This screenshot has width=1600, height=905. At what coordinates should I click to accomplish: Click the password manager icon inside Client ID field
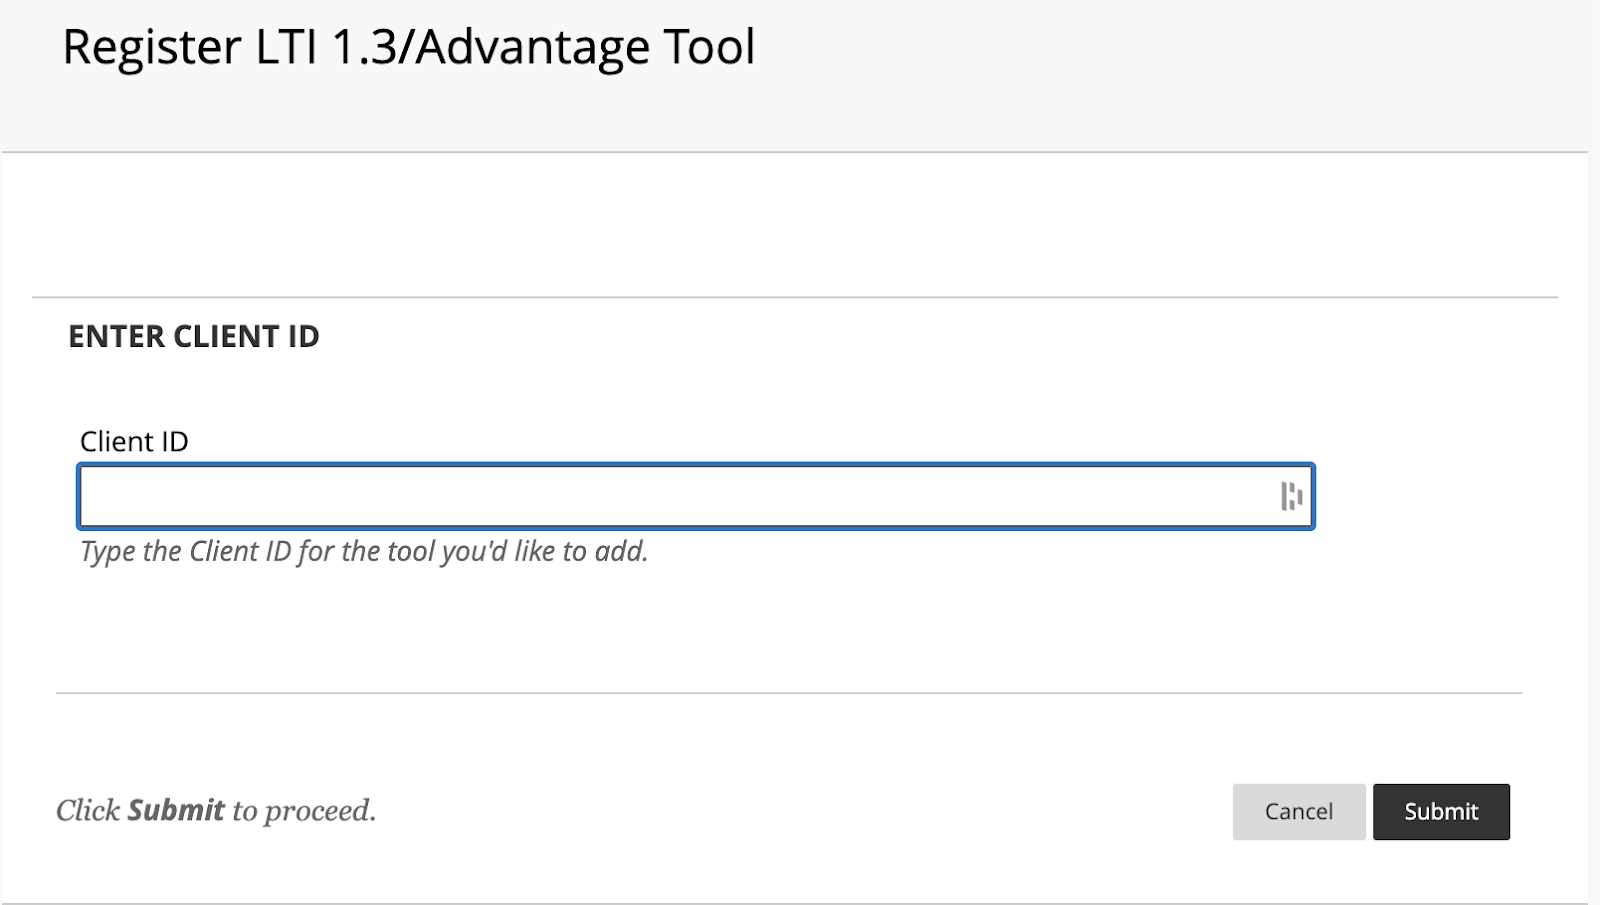[x=1290, y=494]
